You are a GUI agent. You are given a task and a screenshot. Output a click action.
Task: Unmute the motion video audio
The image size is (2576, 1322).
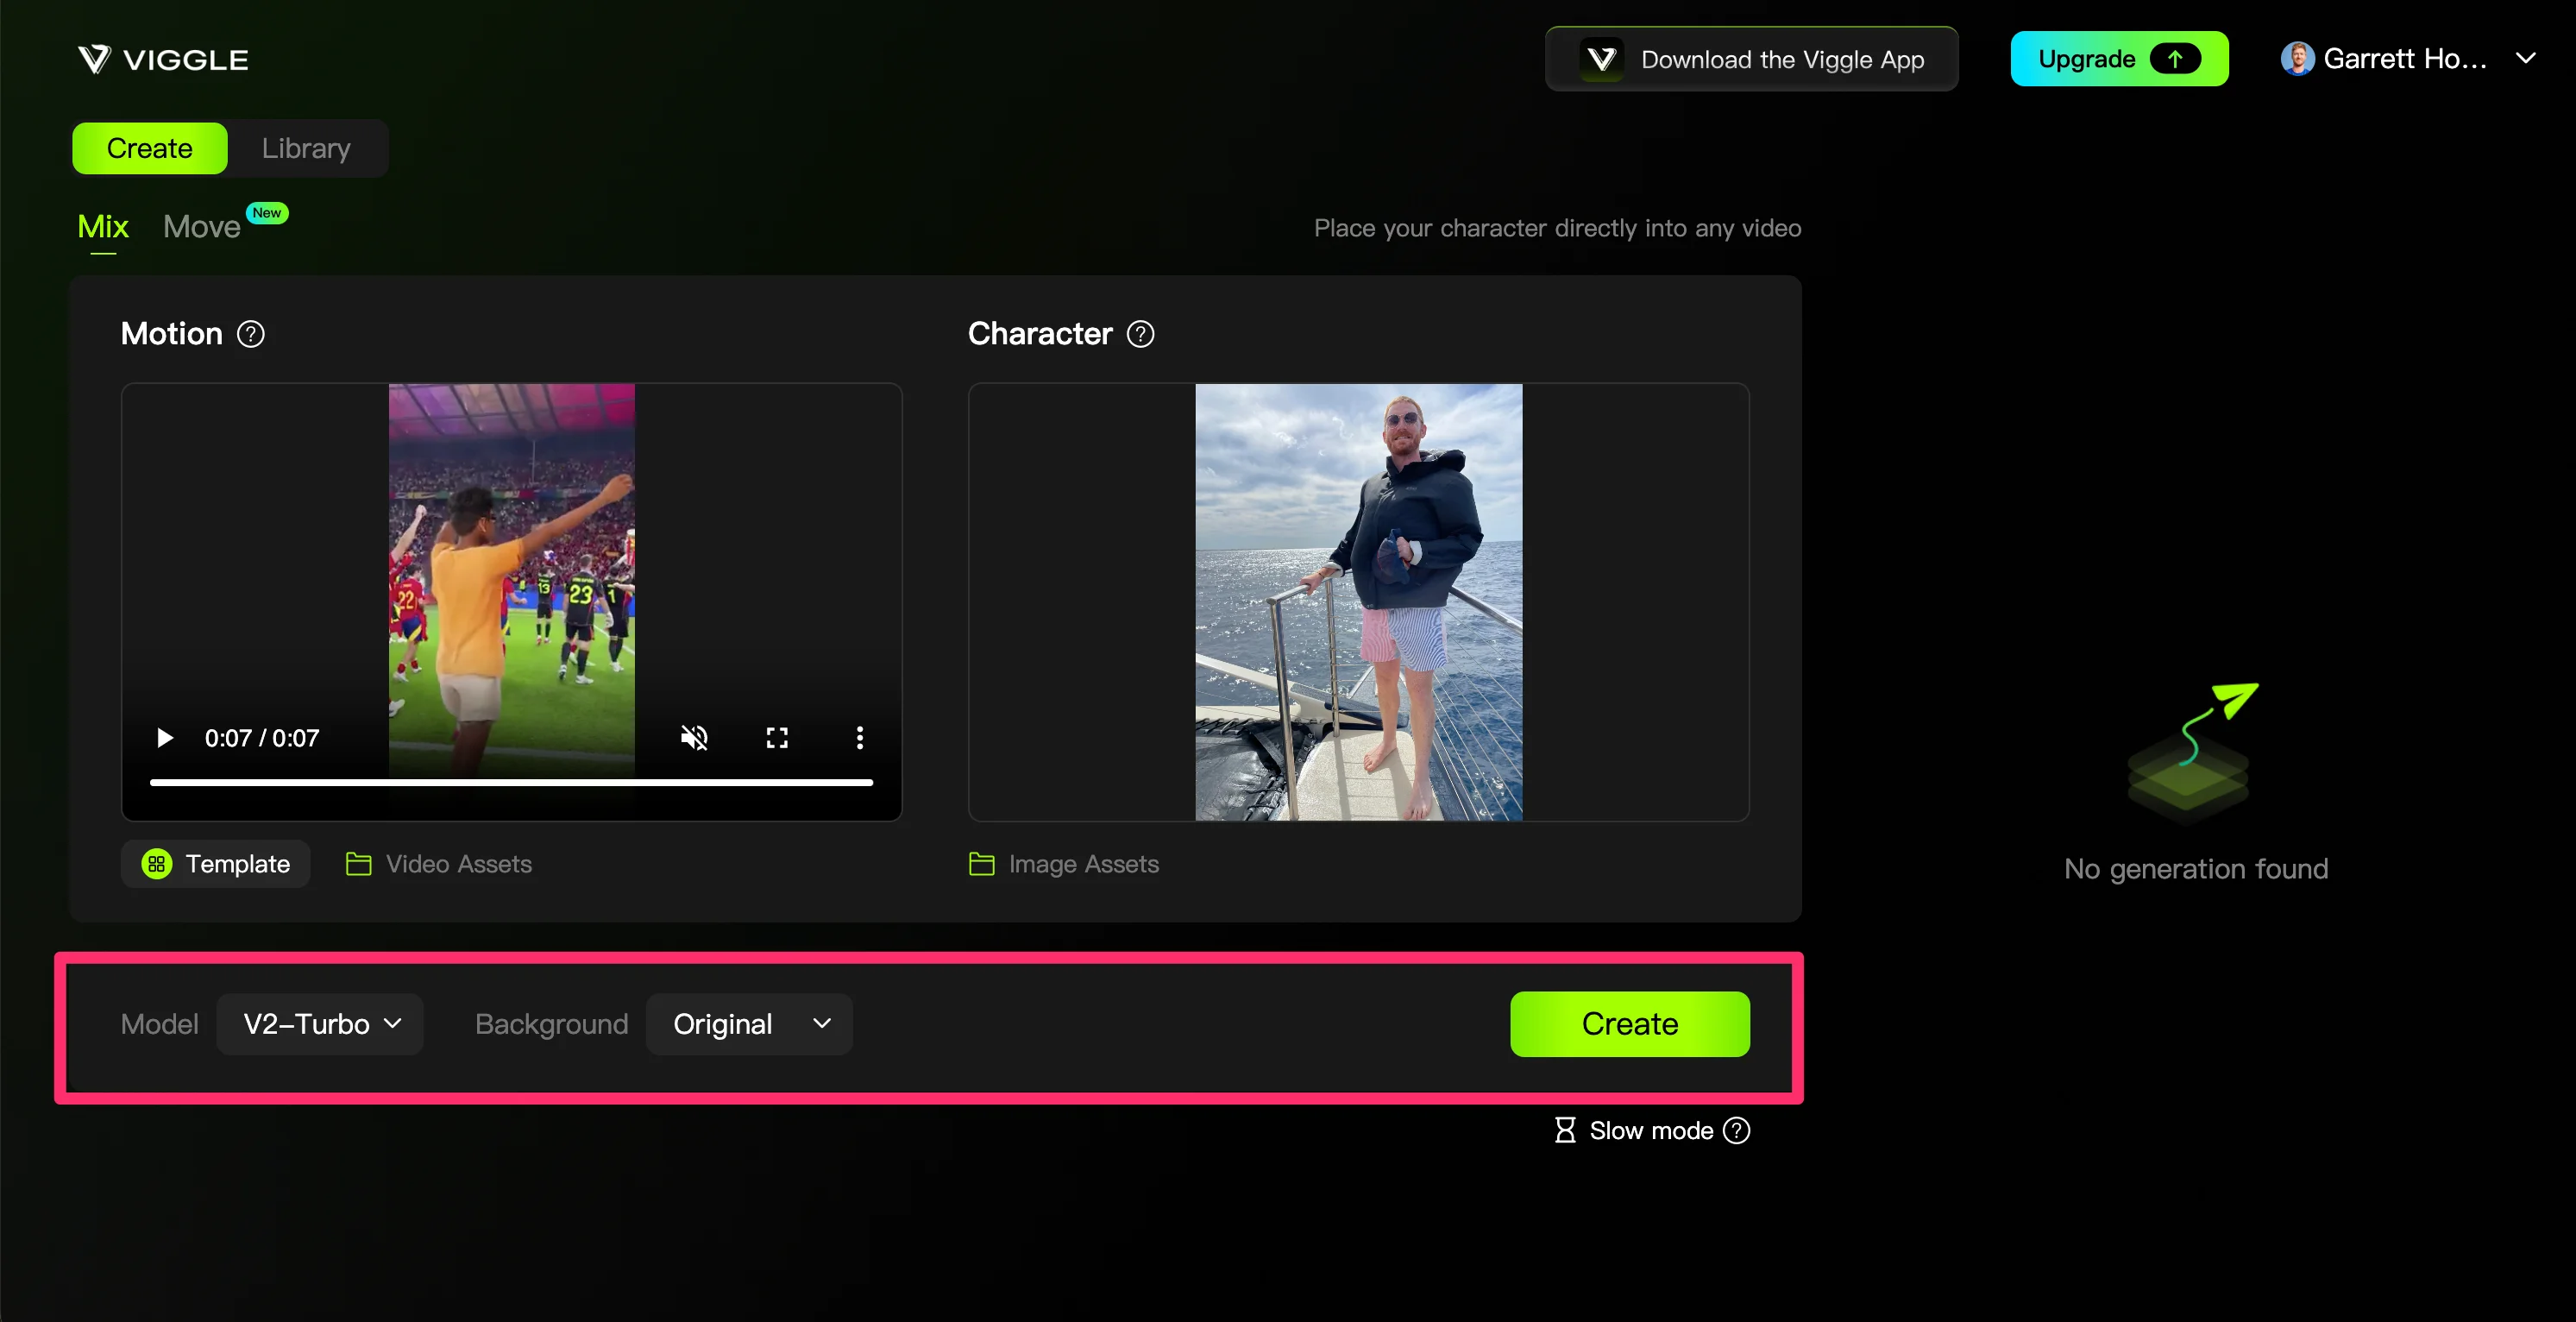click(x=694, y=738)
